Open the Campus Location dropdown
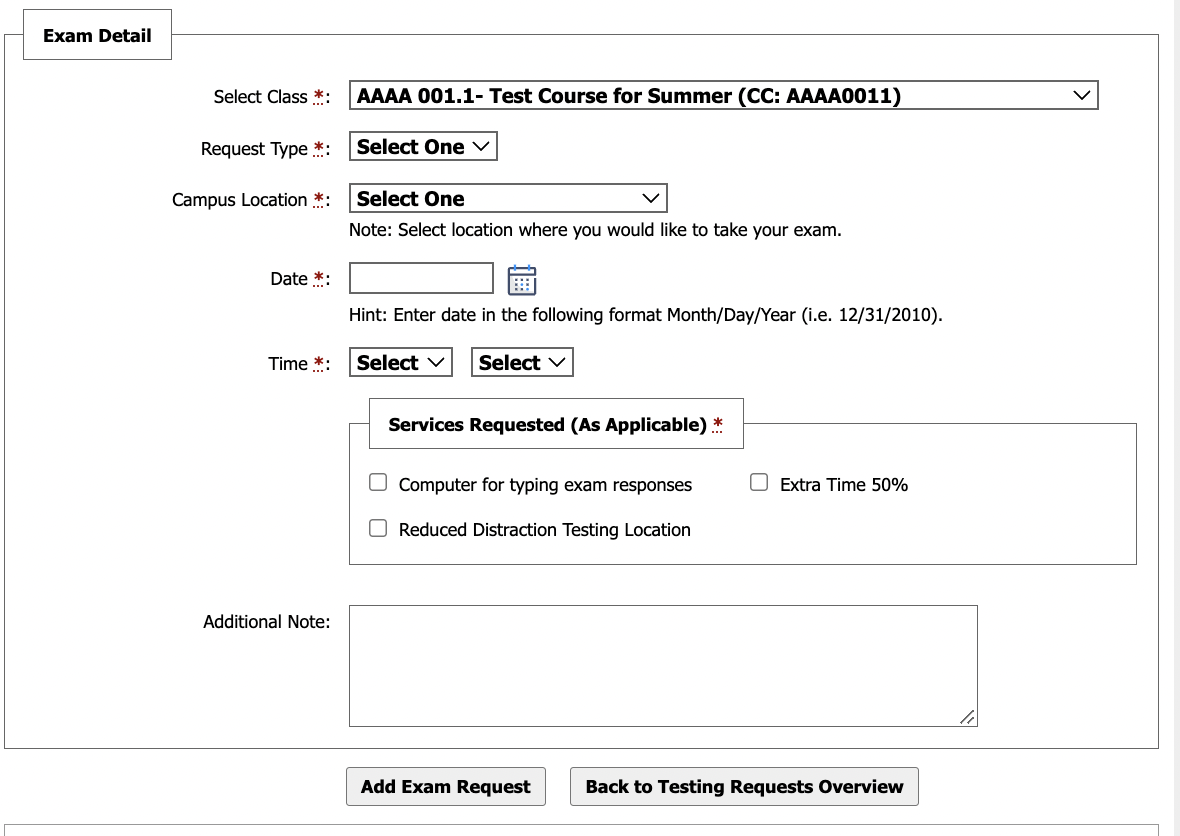This screenshot has height=836, width=1180. 508,199
